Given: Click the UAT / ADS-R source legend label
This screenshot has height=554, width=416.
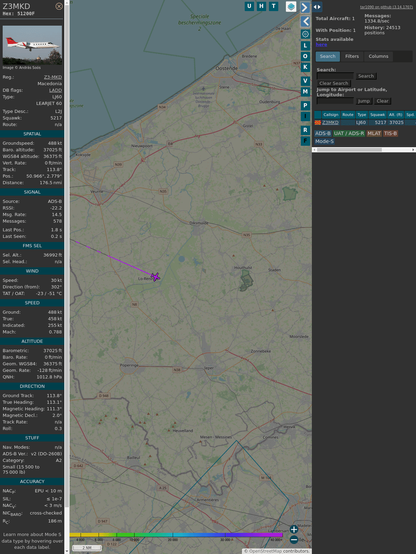Looking at the screenshot, I should [x=349, y=133].
